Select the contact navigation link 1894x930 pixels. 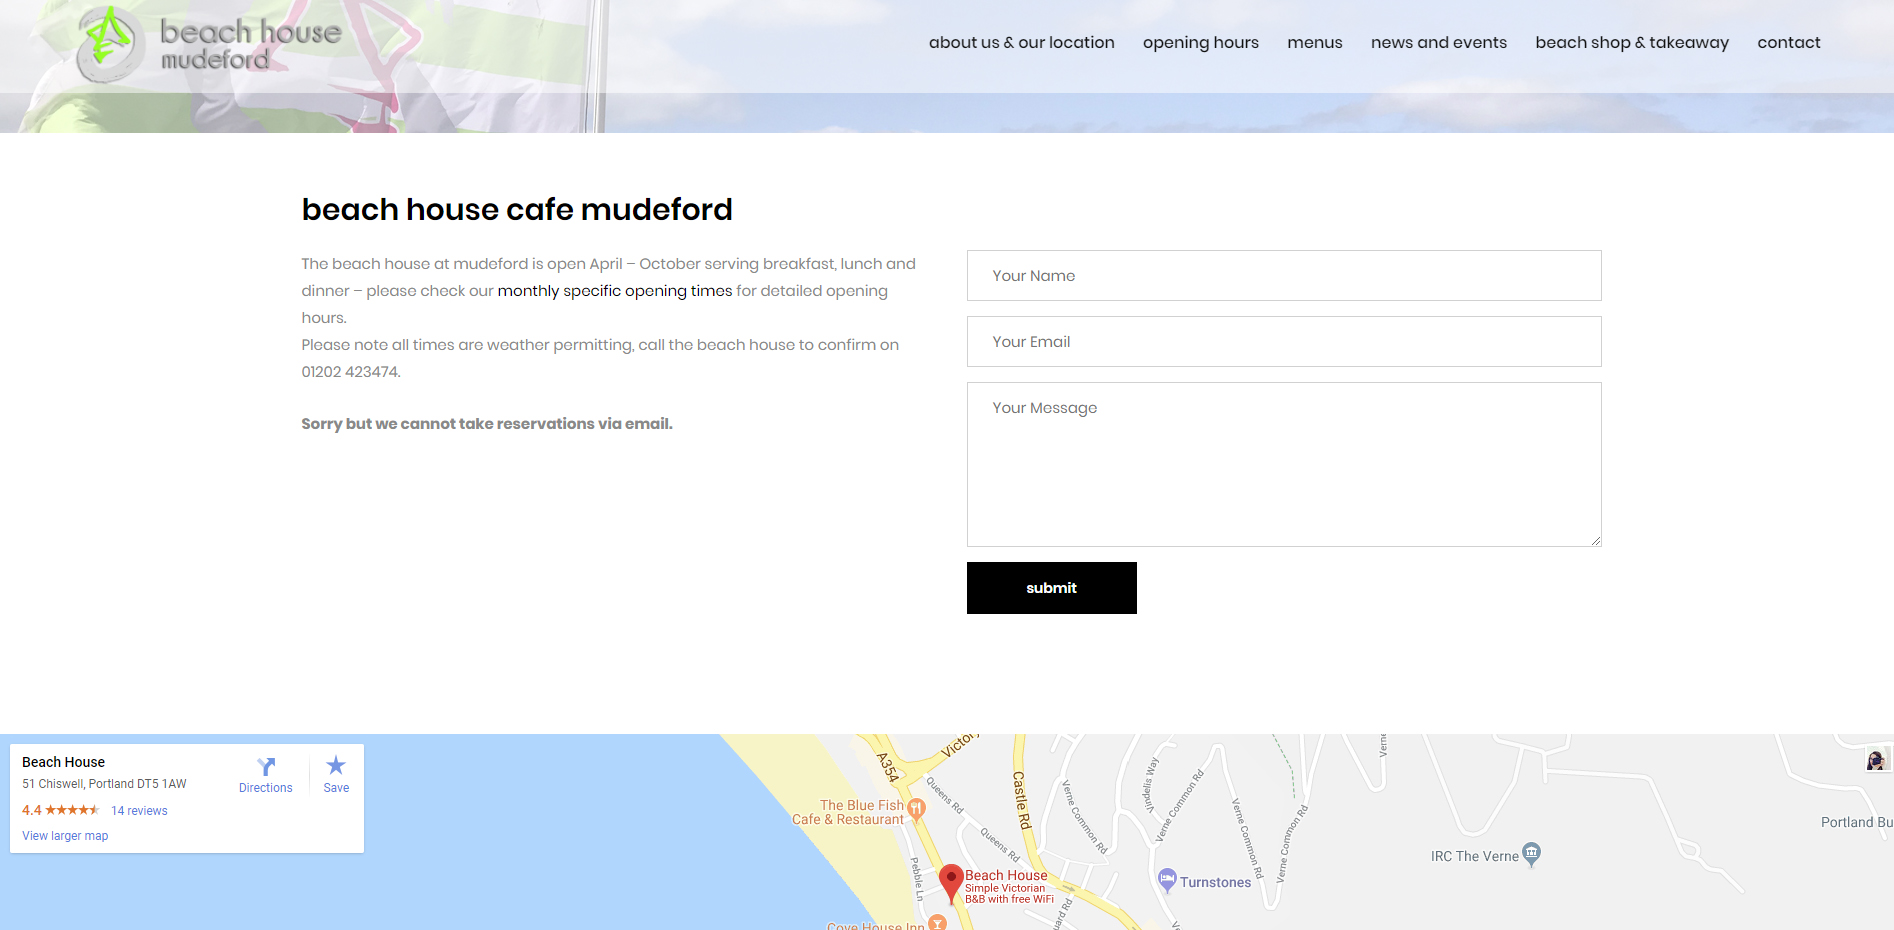[1788, 43]
